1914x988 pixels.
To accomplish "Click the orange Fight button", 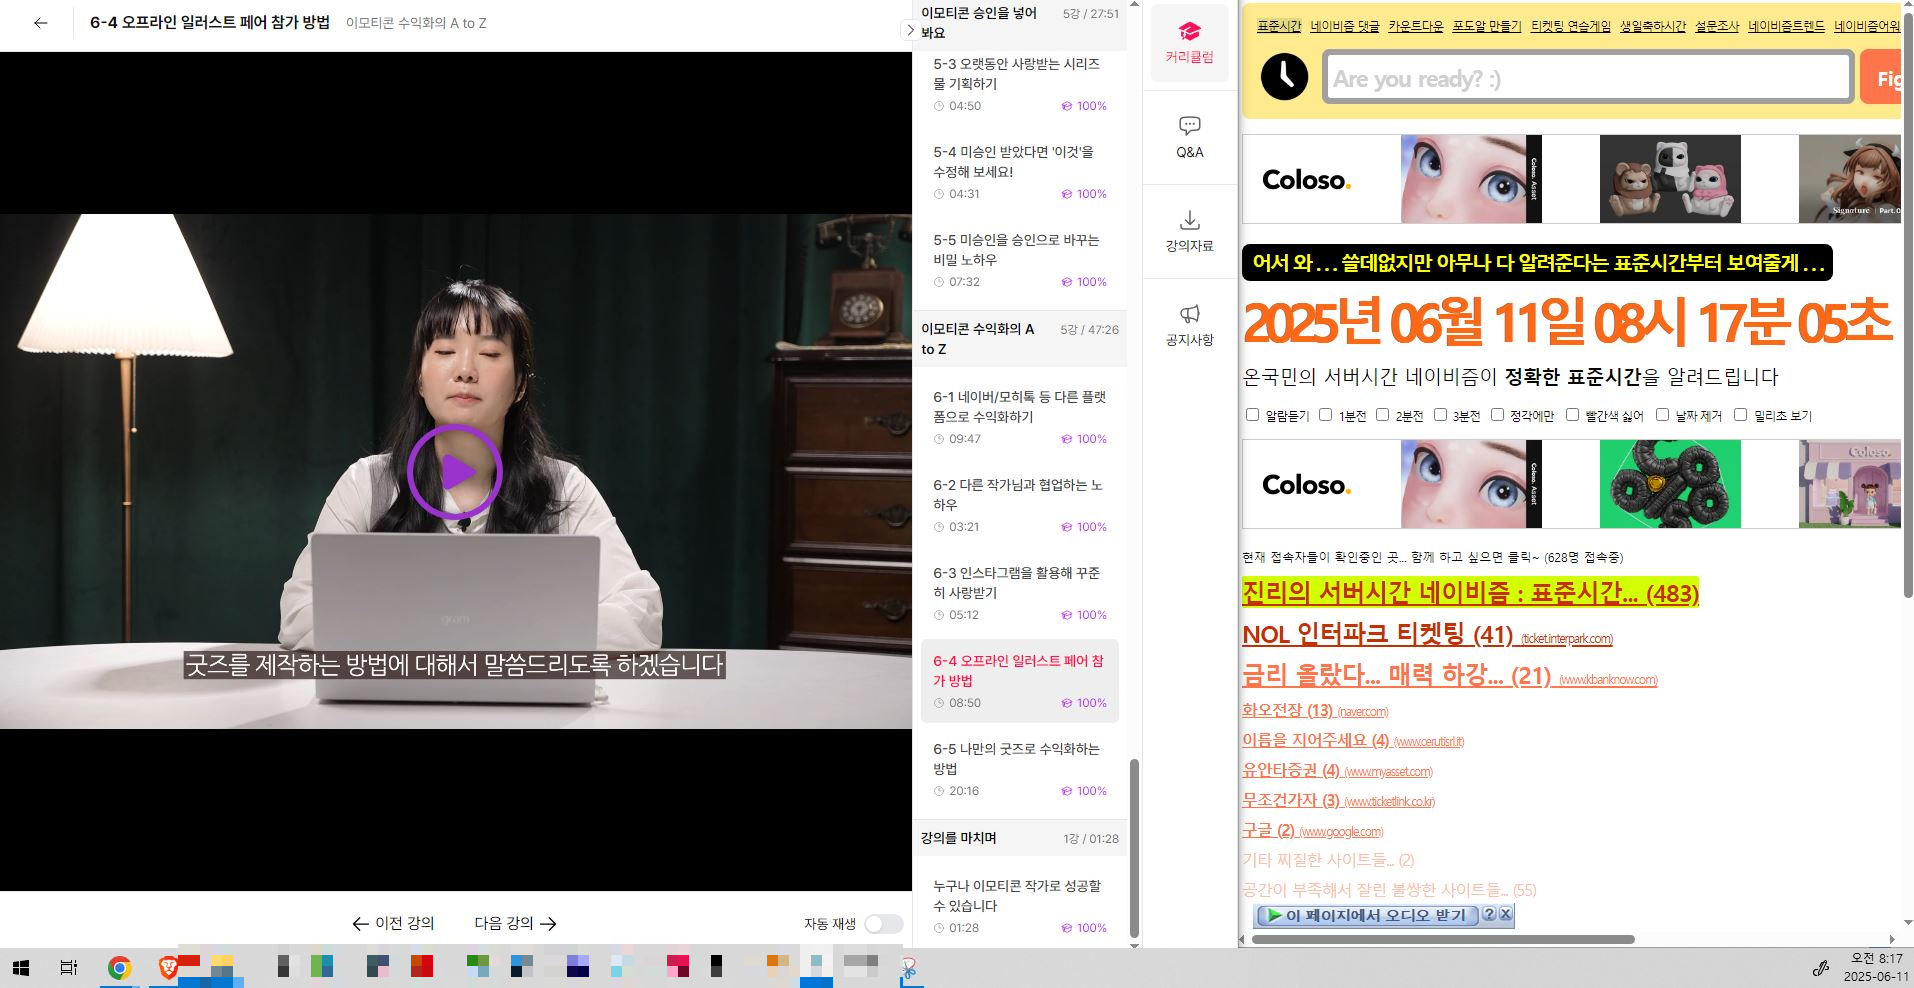I will (1881, 78).
